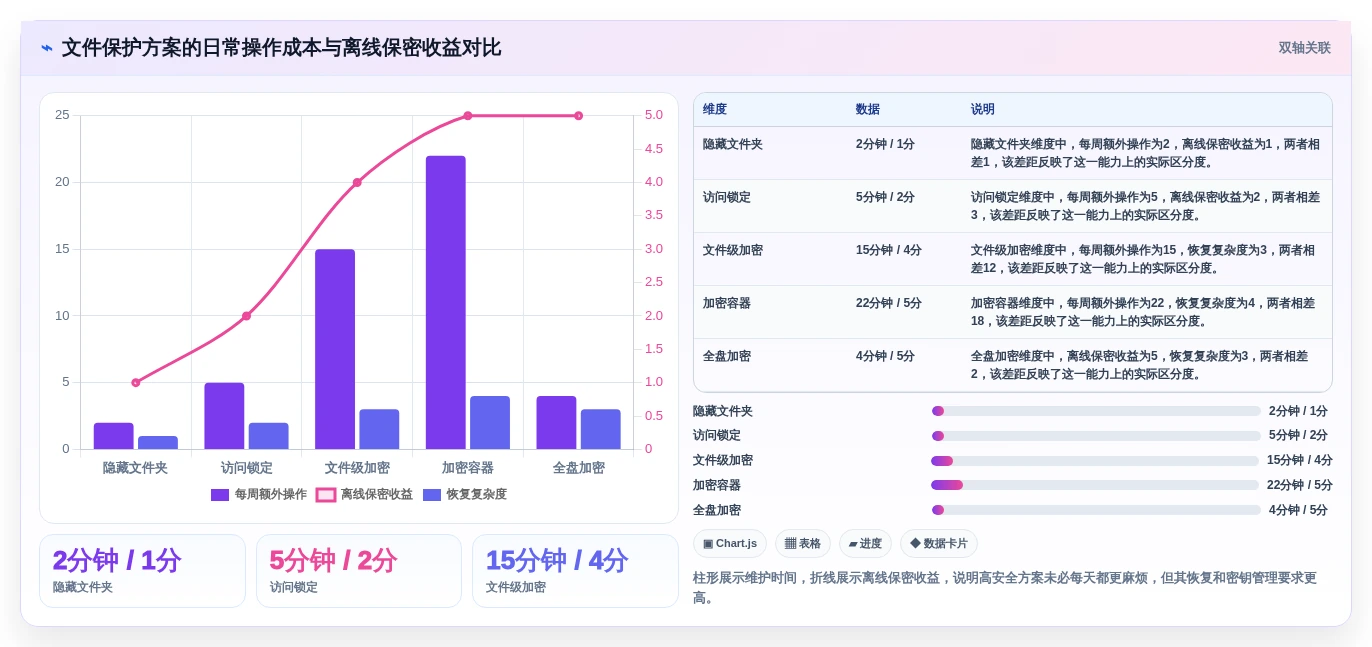Toggle the 每周额外操作 legend item
Screen dimensions: 1372x647
[259, 494]
